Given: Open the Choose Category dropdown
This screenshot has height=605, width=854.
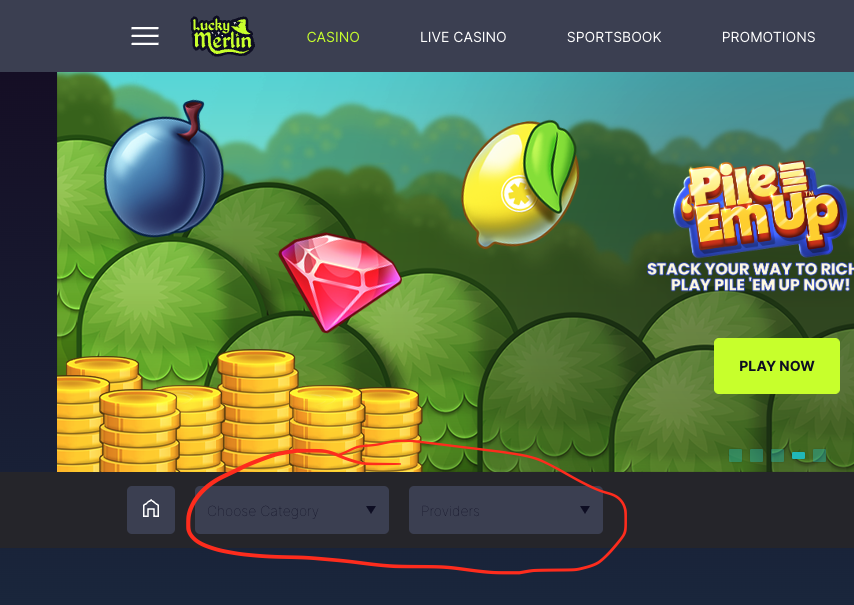Looking at the screenshot, I should click(x=292, y=510).
